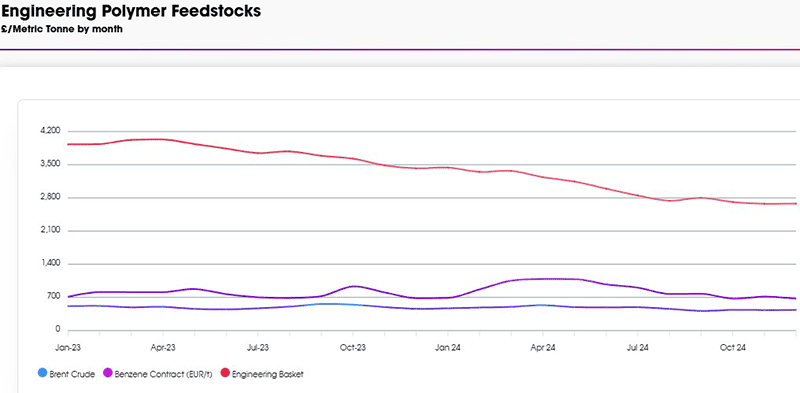Select the Oct-23 x-axis label

pos(353,348)
